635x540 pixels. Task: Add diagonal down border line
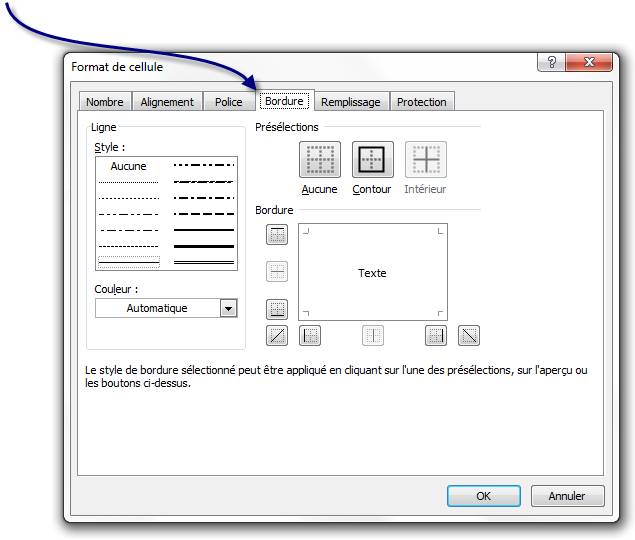(468, 336)
